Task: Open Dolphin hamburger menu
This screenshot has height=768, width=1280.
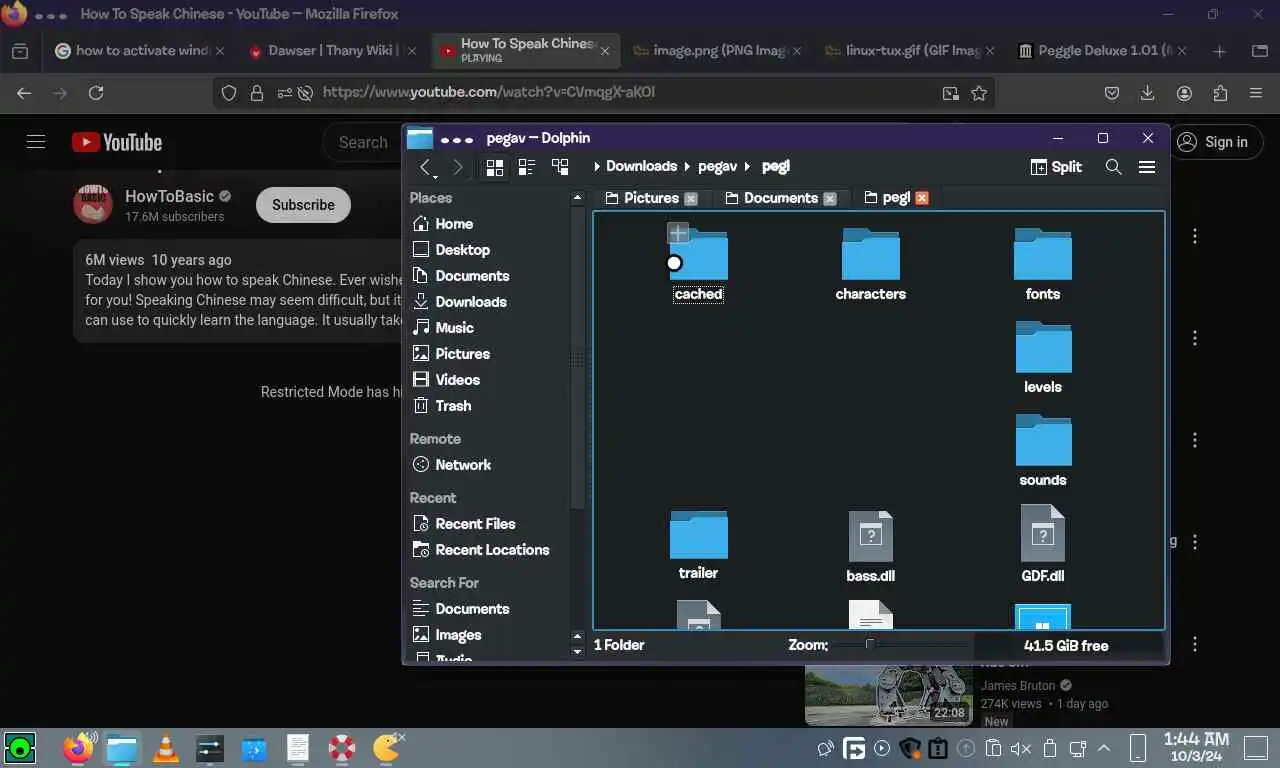Action: click(1147, 167)
